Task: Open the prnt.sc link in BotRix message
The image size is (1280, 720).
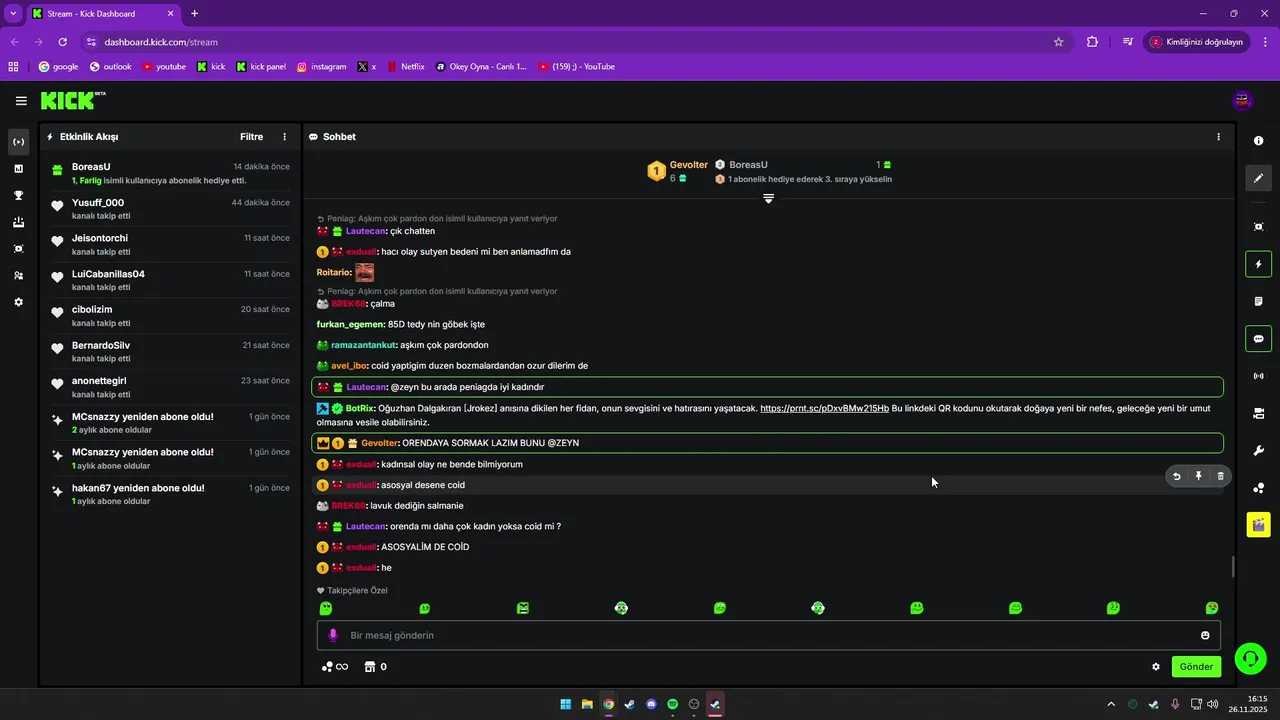Action: point(824,408)
